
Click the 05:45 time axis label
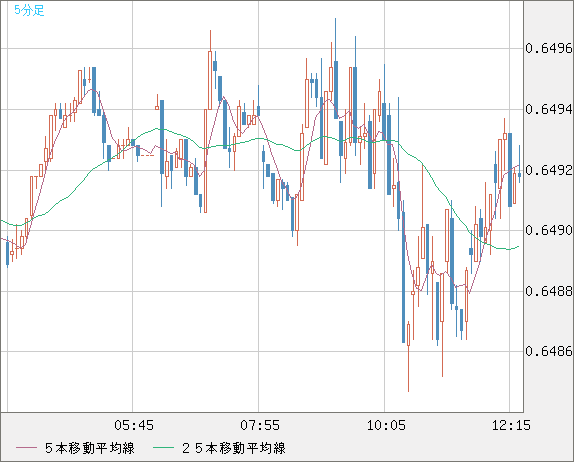point(134,425)
